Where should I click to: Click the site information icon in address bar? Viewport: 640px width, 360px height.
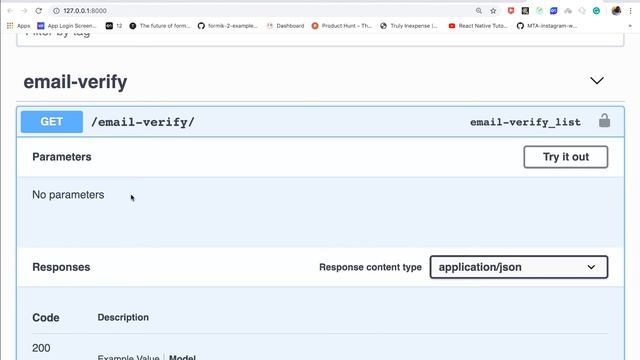click(56, 11)
